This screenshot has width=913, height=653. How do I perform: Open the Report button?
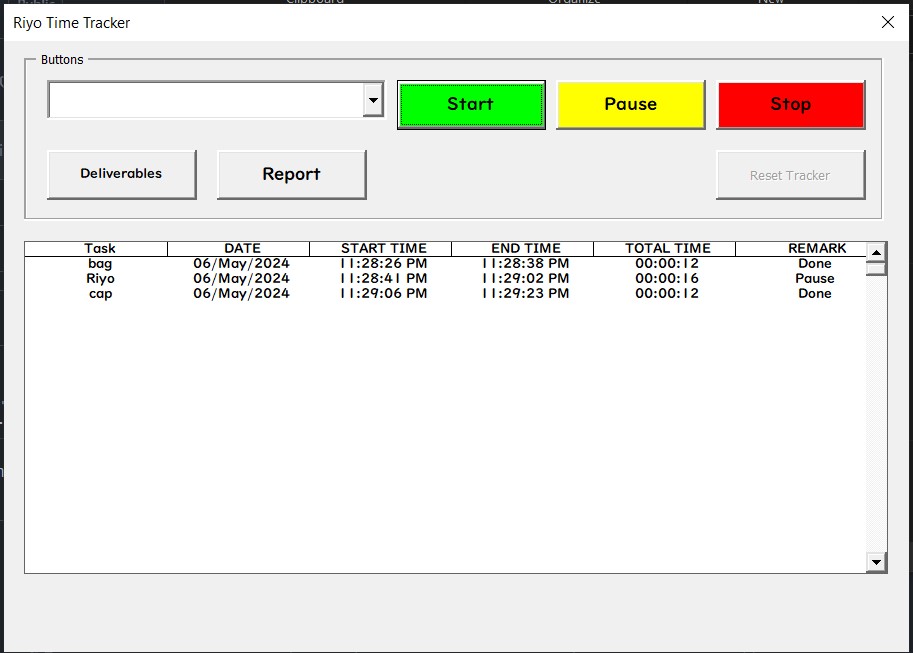tap(292, 174)
